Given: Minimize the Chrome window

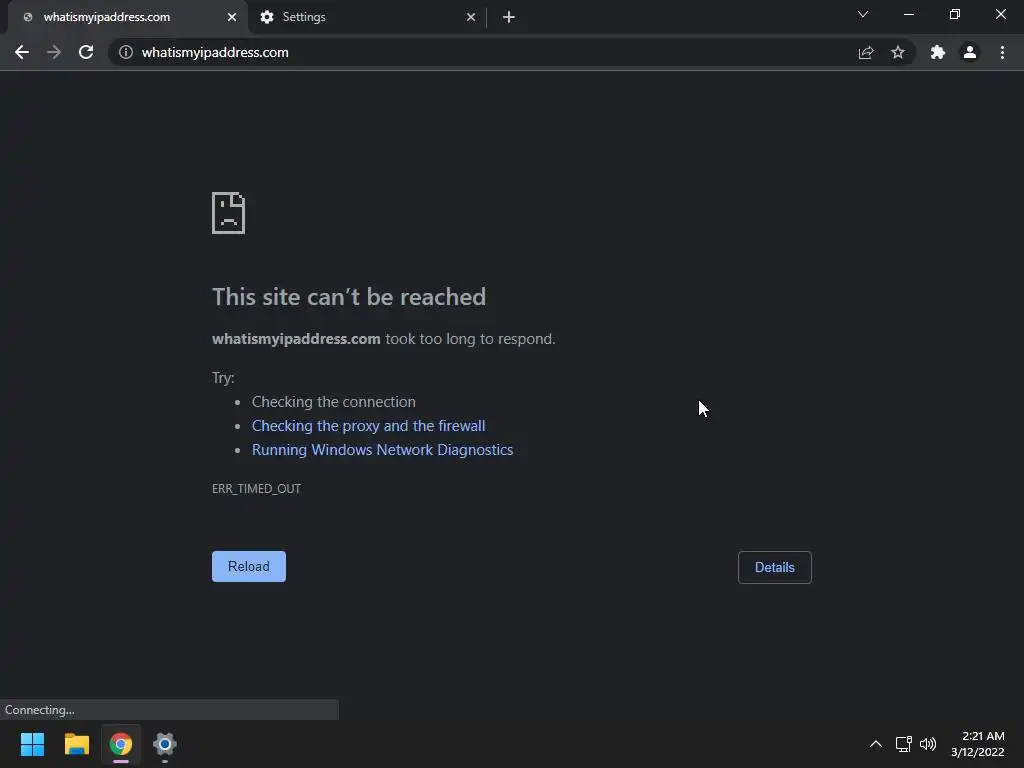Looking at the screenshot, I should [908, 14].
